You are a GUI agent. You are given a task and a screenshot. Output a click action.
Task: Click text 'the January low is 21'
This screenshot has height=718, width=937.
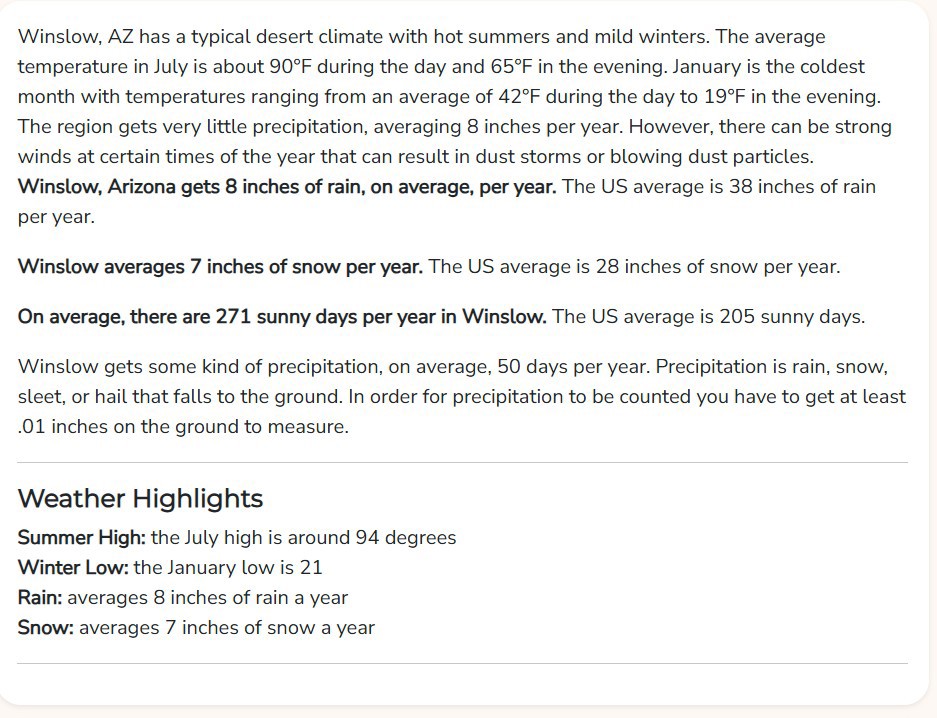pos(228,567)
